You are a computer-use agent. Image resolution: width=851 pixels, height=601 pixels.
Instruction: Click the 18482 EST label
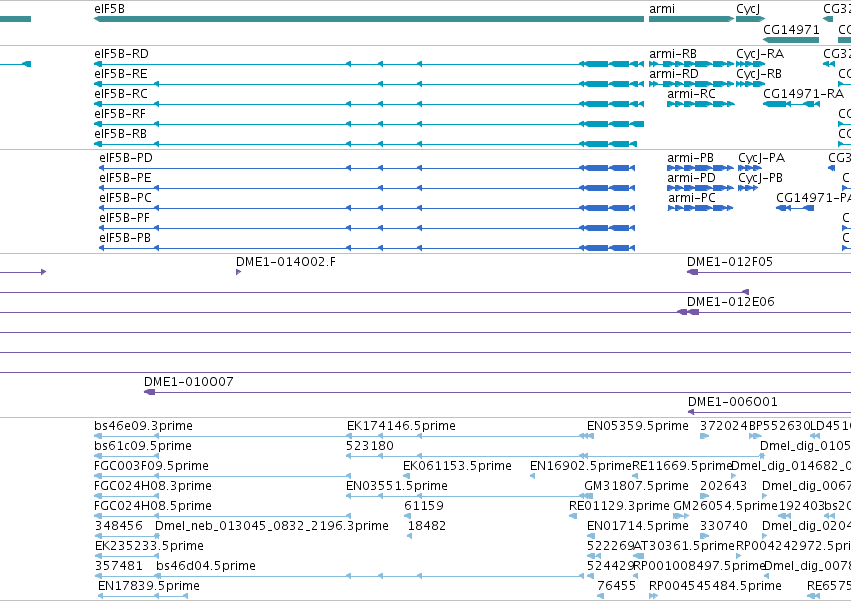427,526
